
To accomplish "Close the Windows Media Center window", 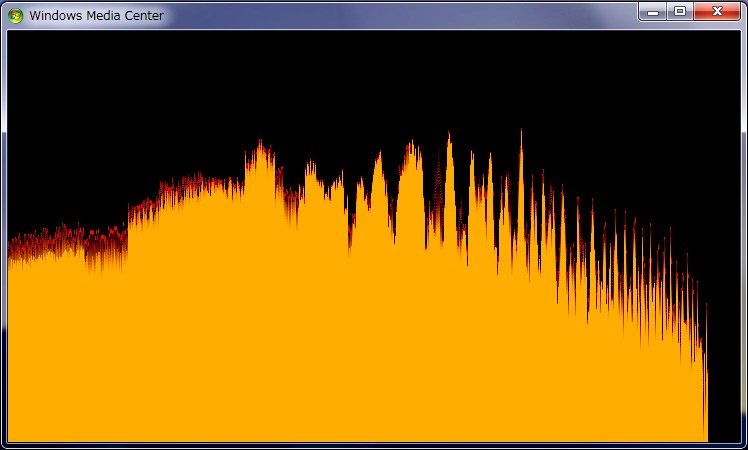I will [x=717, y=12].
